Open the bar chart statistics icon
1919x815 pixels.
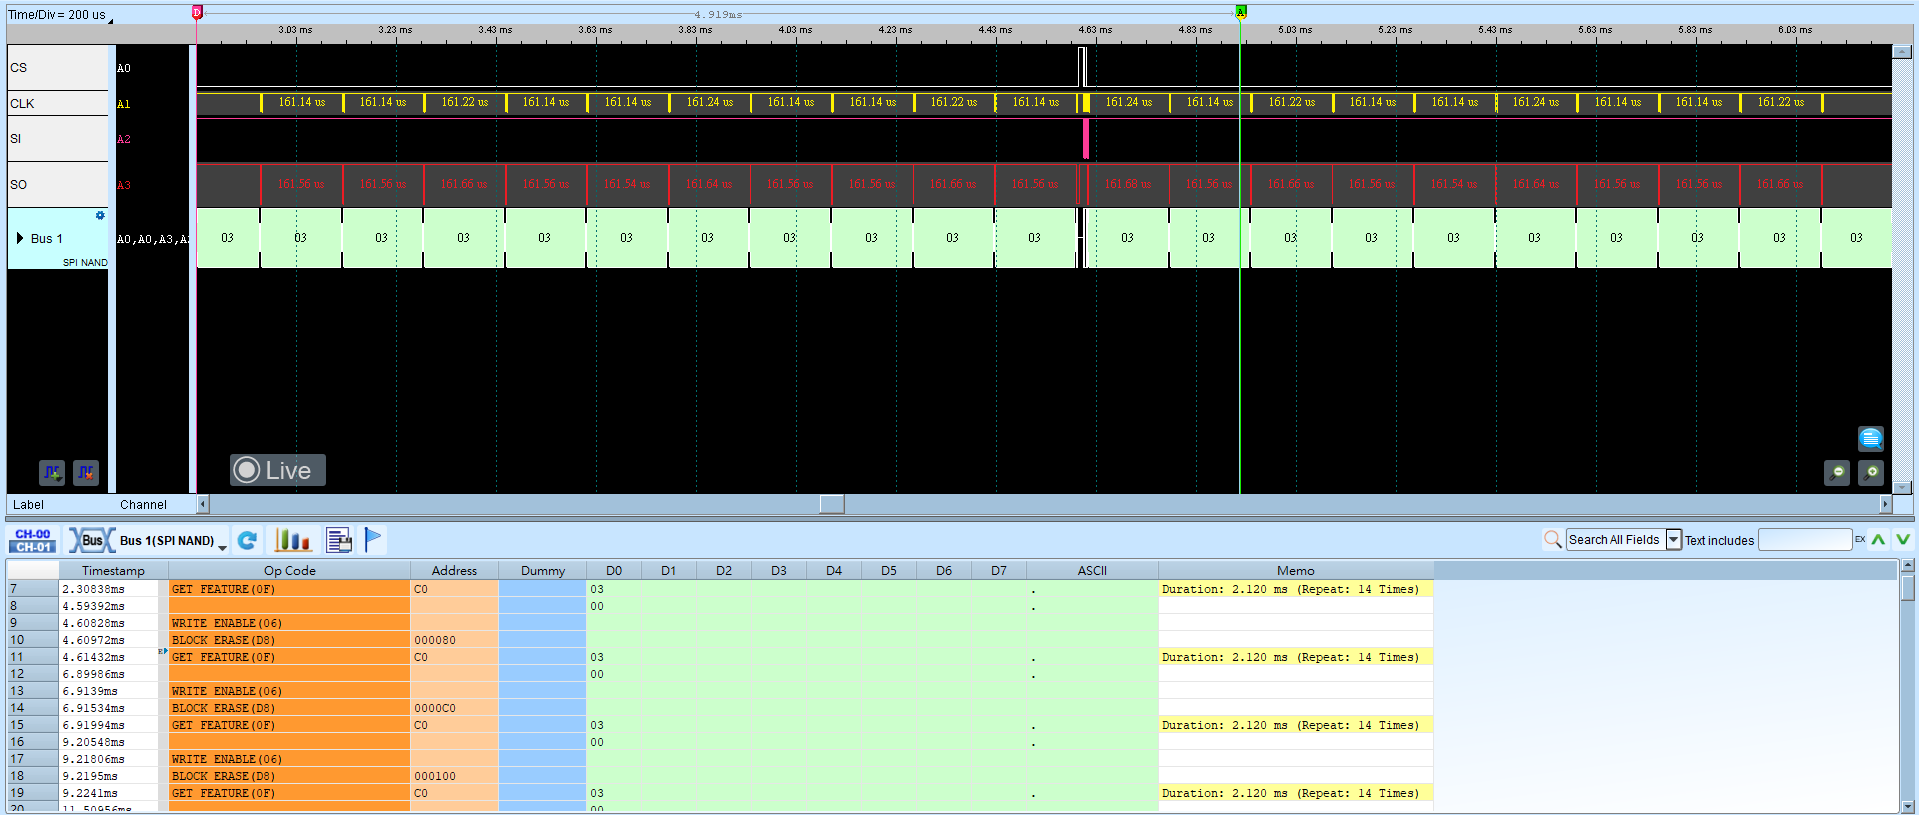293,540
